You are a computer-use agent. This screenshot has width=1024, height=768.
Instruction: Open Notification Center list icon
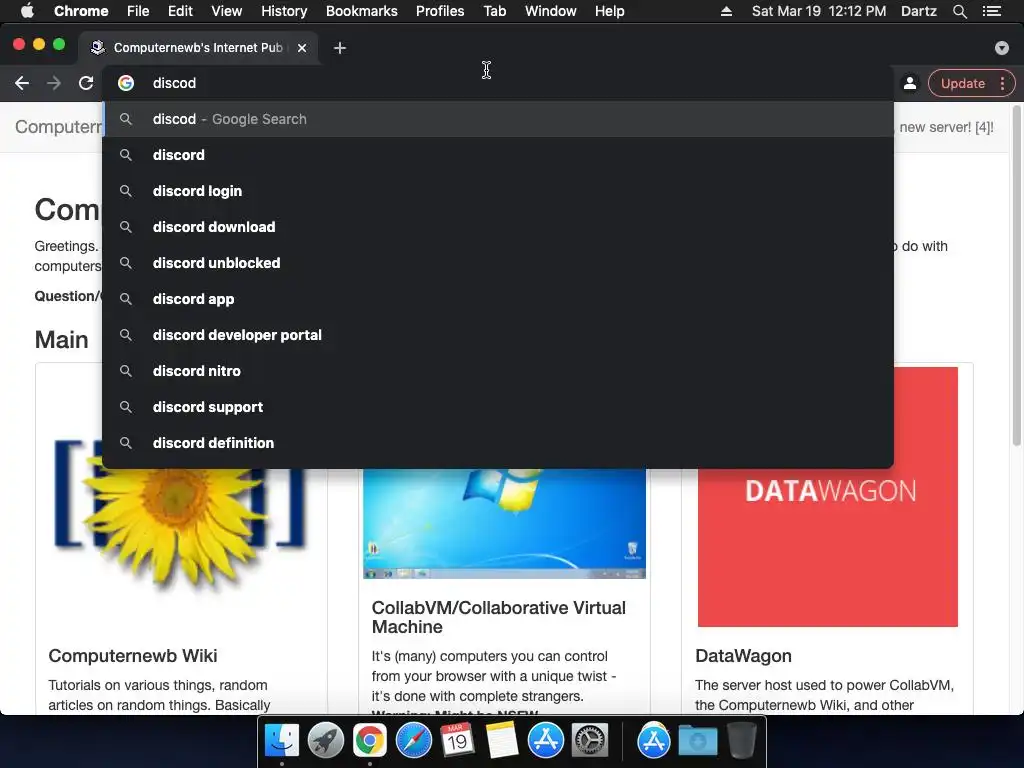click(992, 11)
